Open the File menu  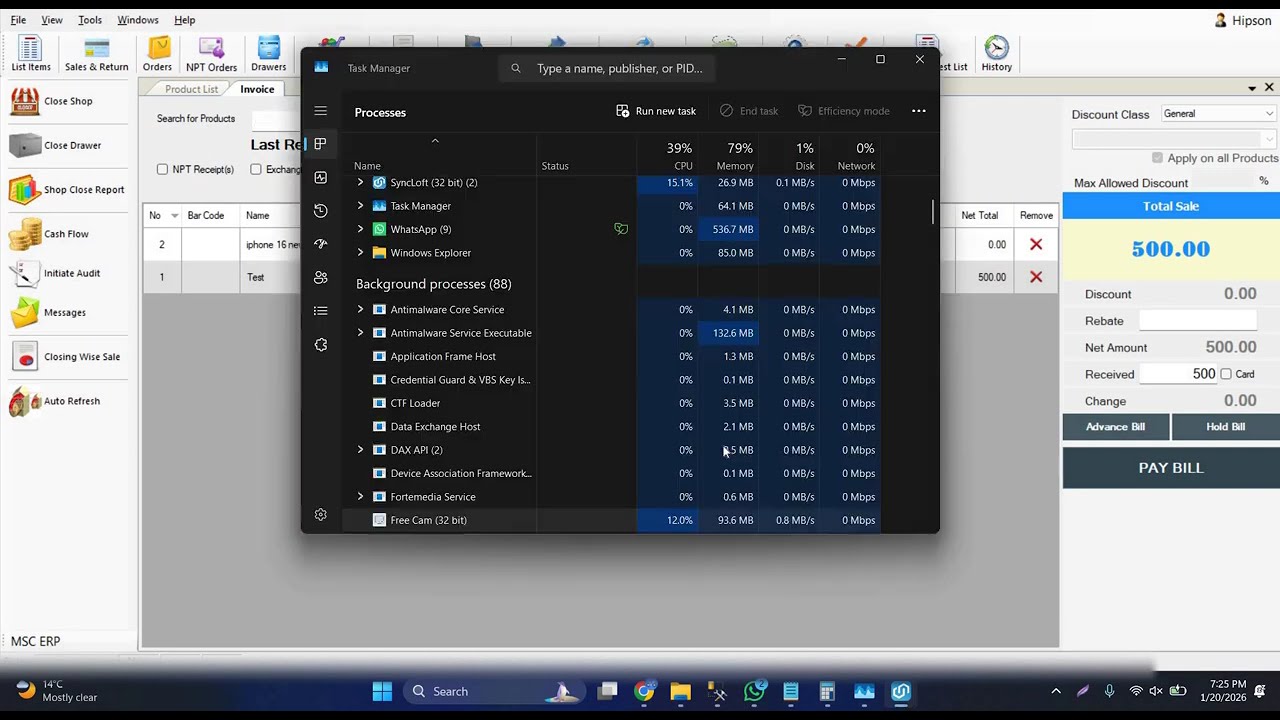click(18, 20)
